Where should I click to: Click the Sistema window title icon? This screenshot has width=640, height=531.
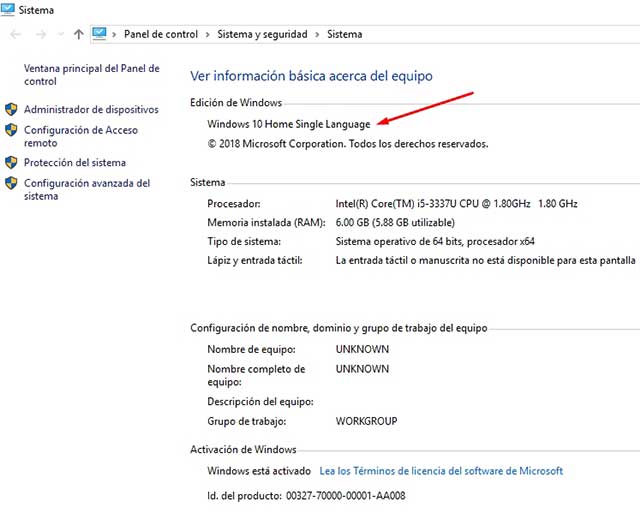point(7,9)
